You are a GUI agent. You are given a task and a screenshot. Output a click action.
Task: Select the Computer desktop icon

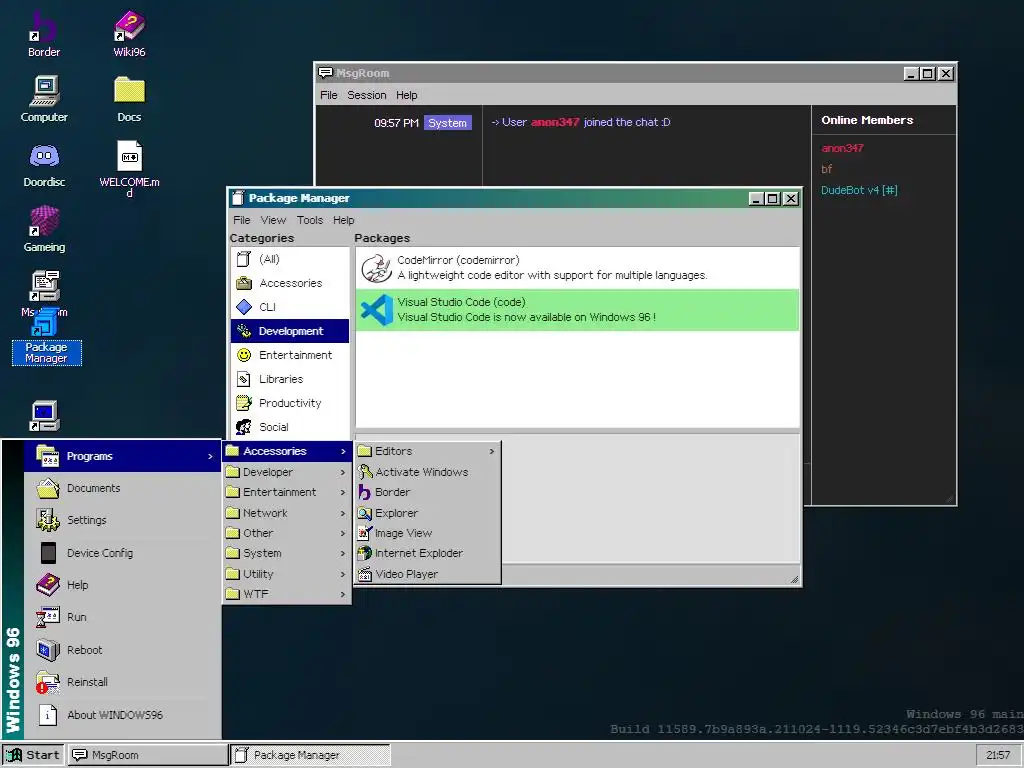(44, 99)
